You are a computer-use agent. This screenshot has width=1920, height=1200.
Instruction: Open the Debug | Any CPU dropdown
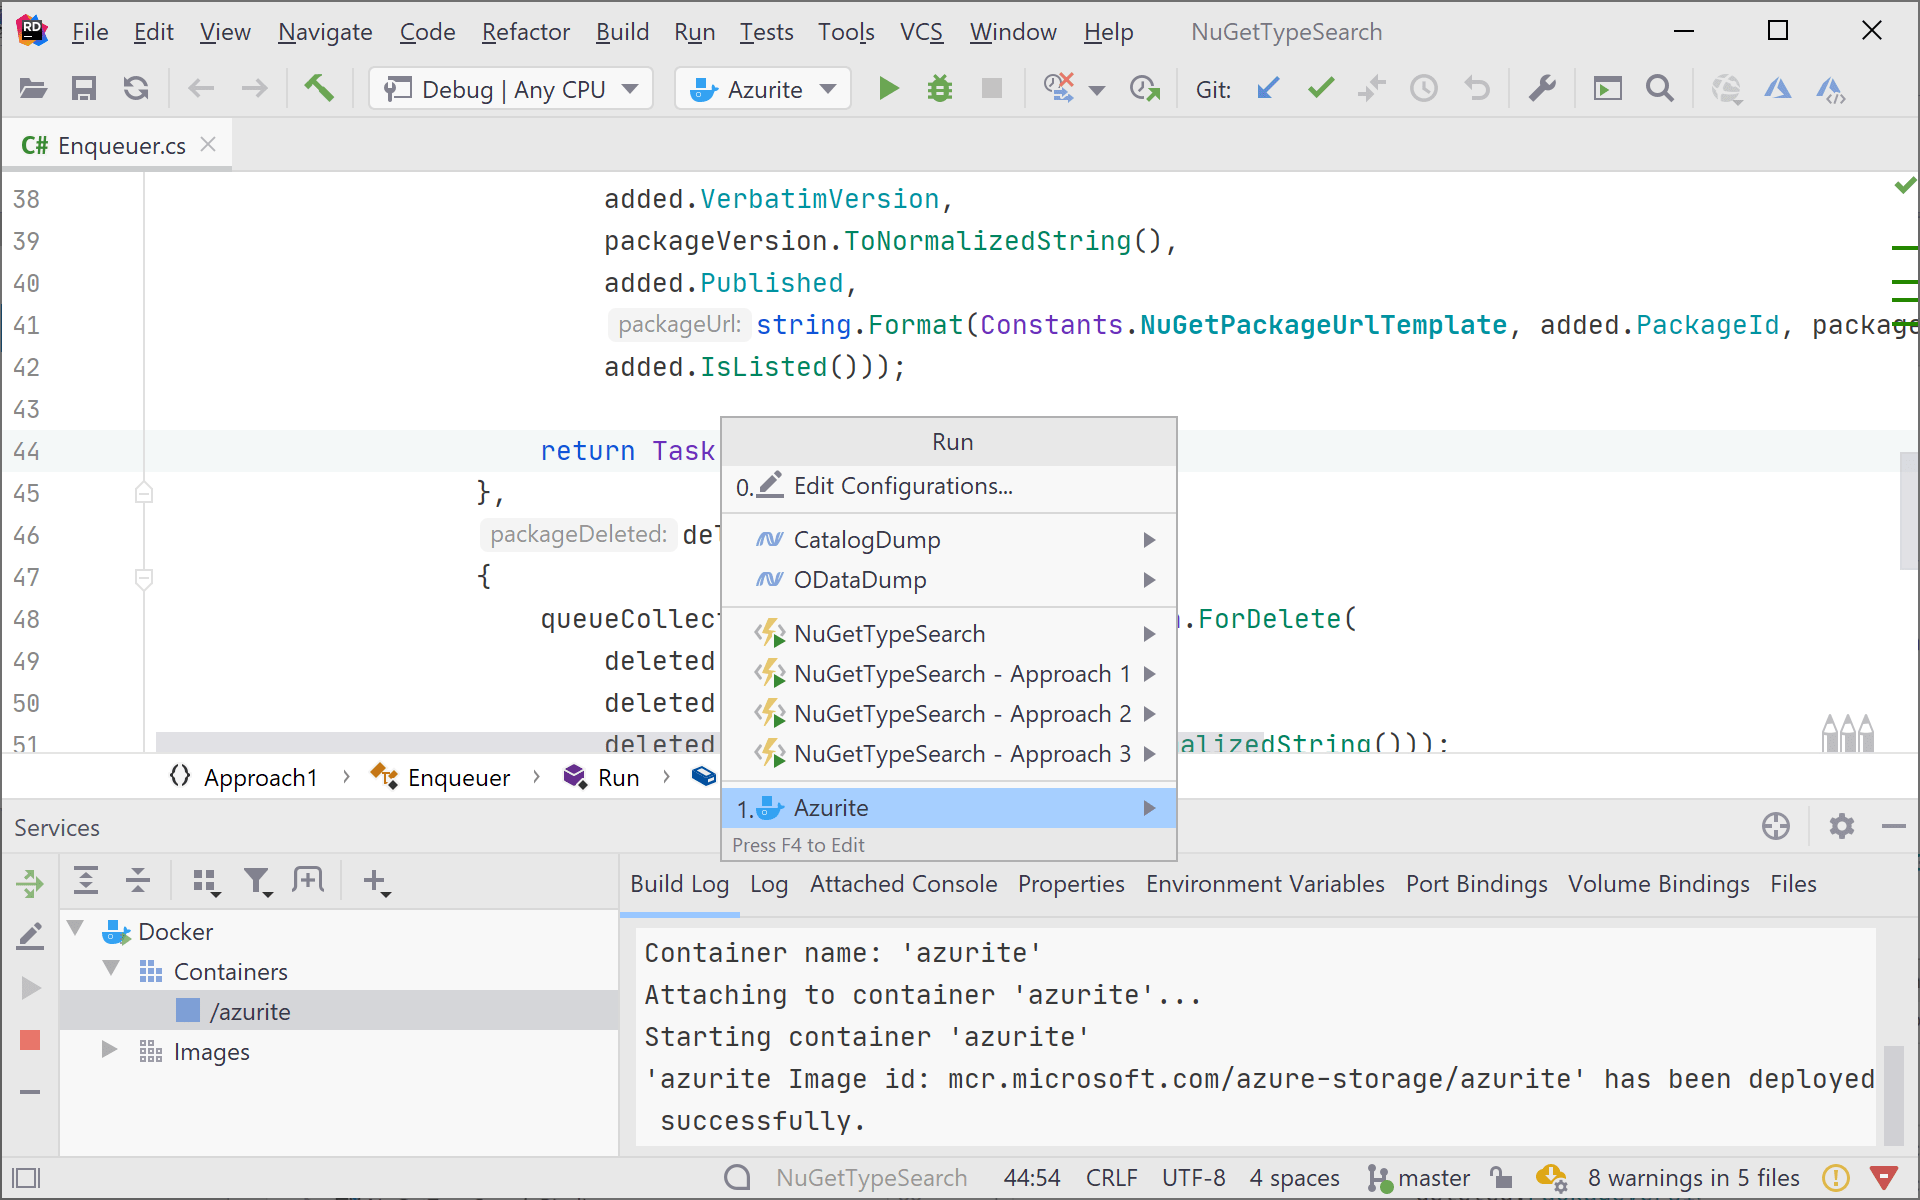[x=511, y=89]
